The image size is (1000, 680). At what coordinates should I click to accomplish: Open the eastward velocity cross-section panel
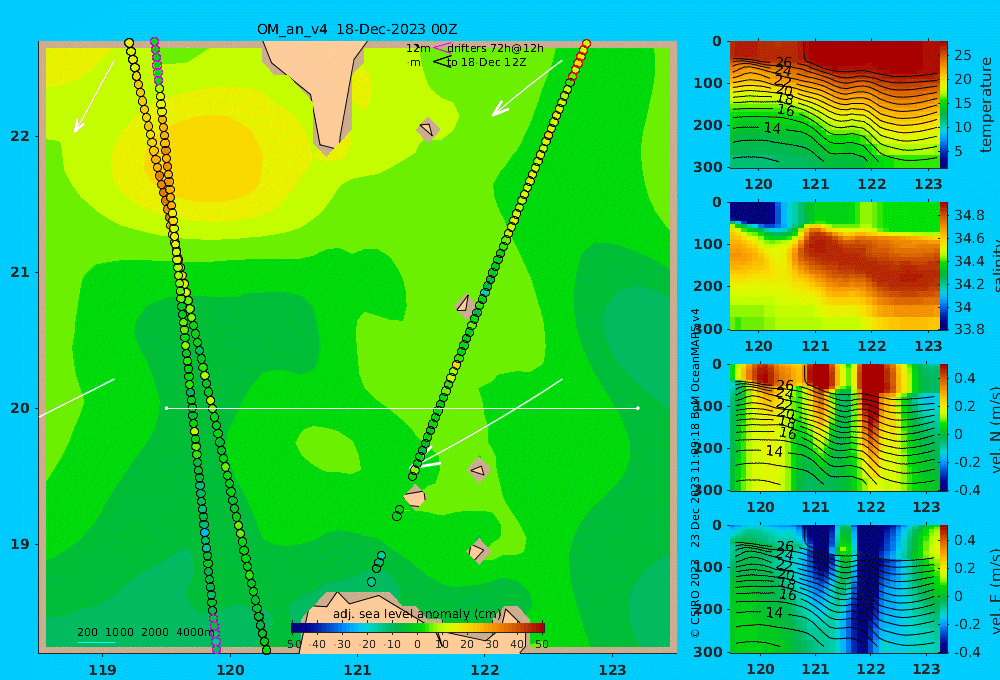(x=834, y=589)
